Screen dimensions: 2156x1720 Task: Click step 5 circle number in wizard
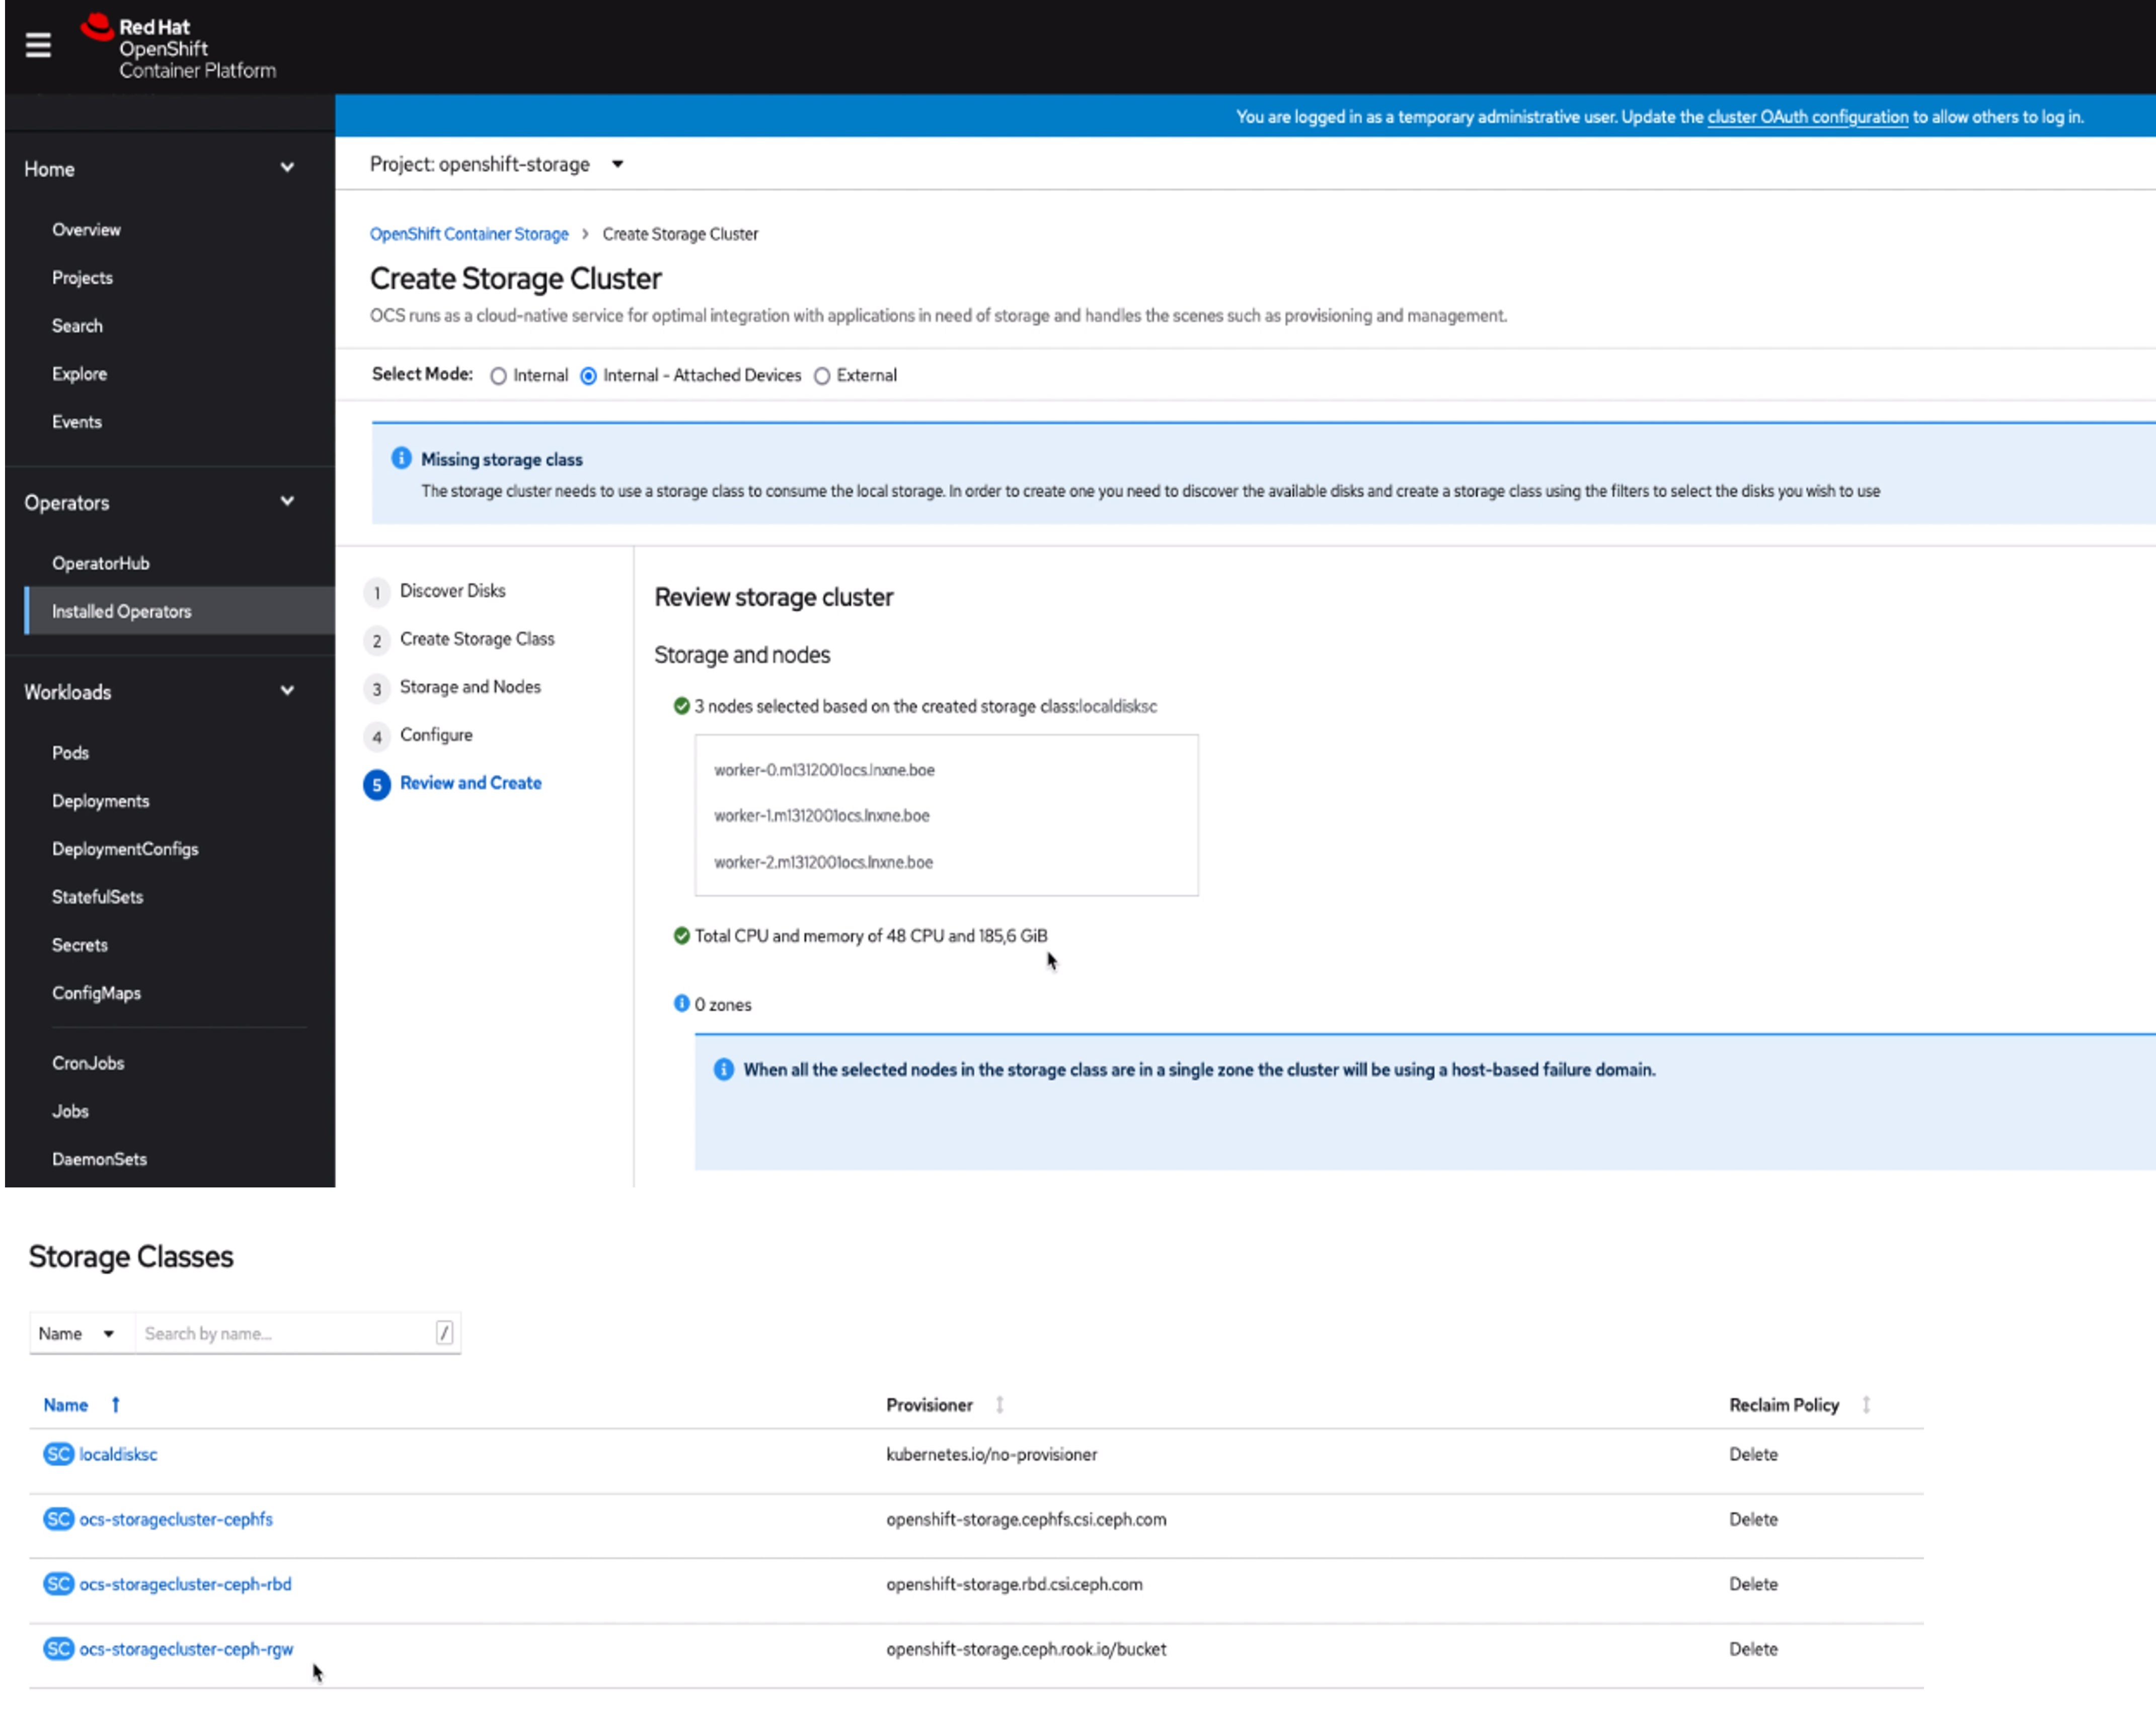click(x=377, y=784)
